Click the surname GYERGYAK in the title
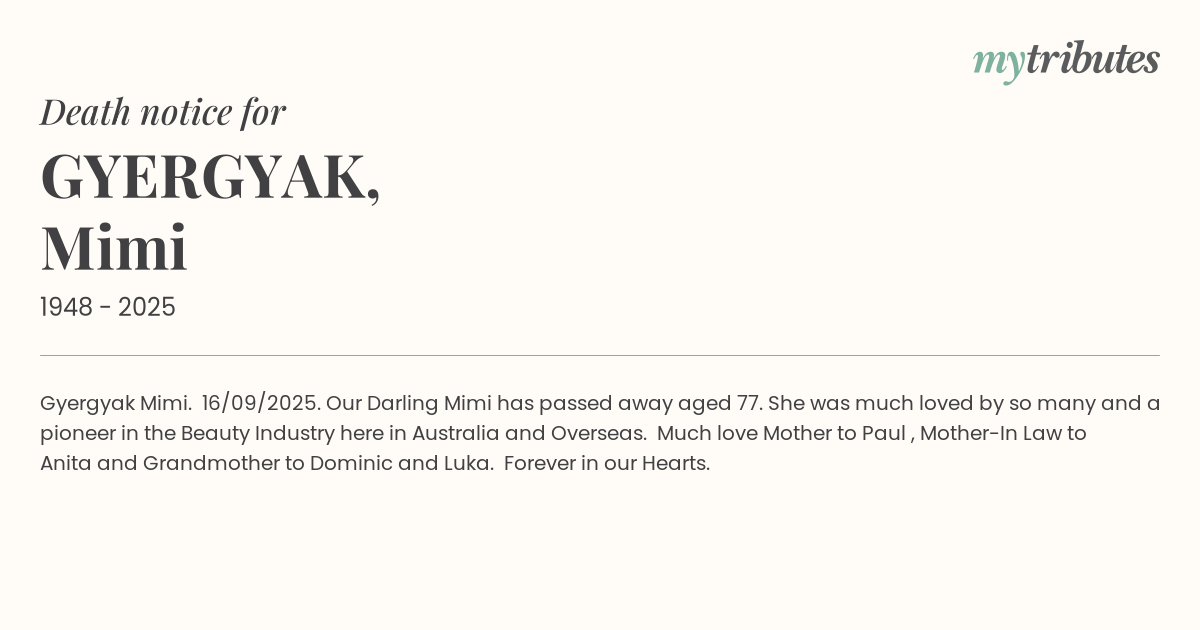The height and width of the screenshot is (630, 1200). (x=205, y=177)
